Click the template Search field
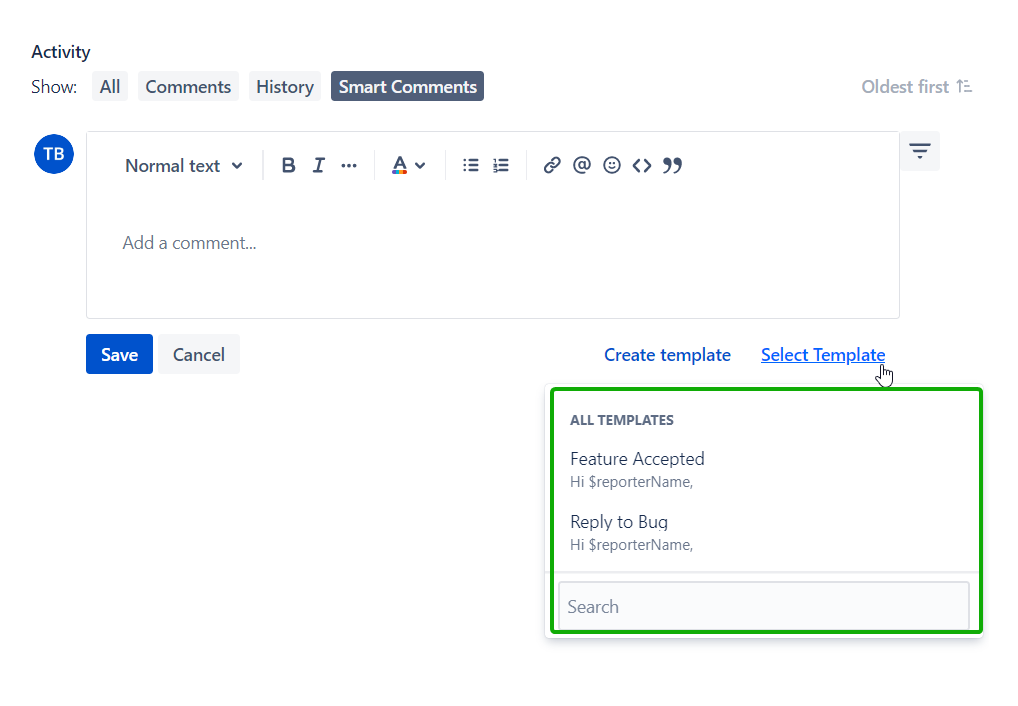The width and height of the screenshot is (1018, 706). (763, 607)
